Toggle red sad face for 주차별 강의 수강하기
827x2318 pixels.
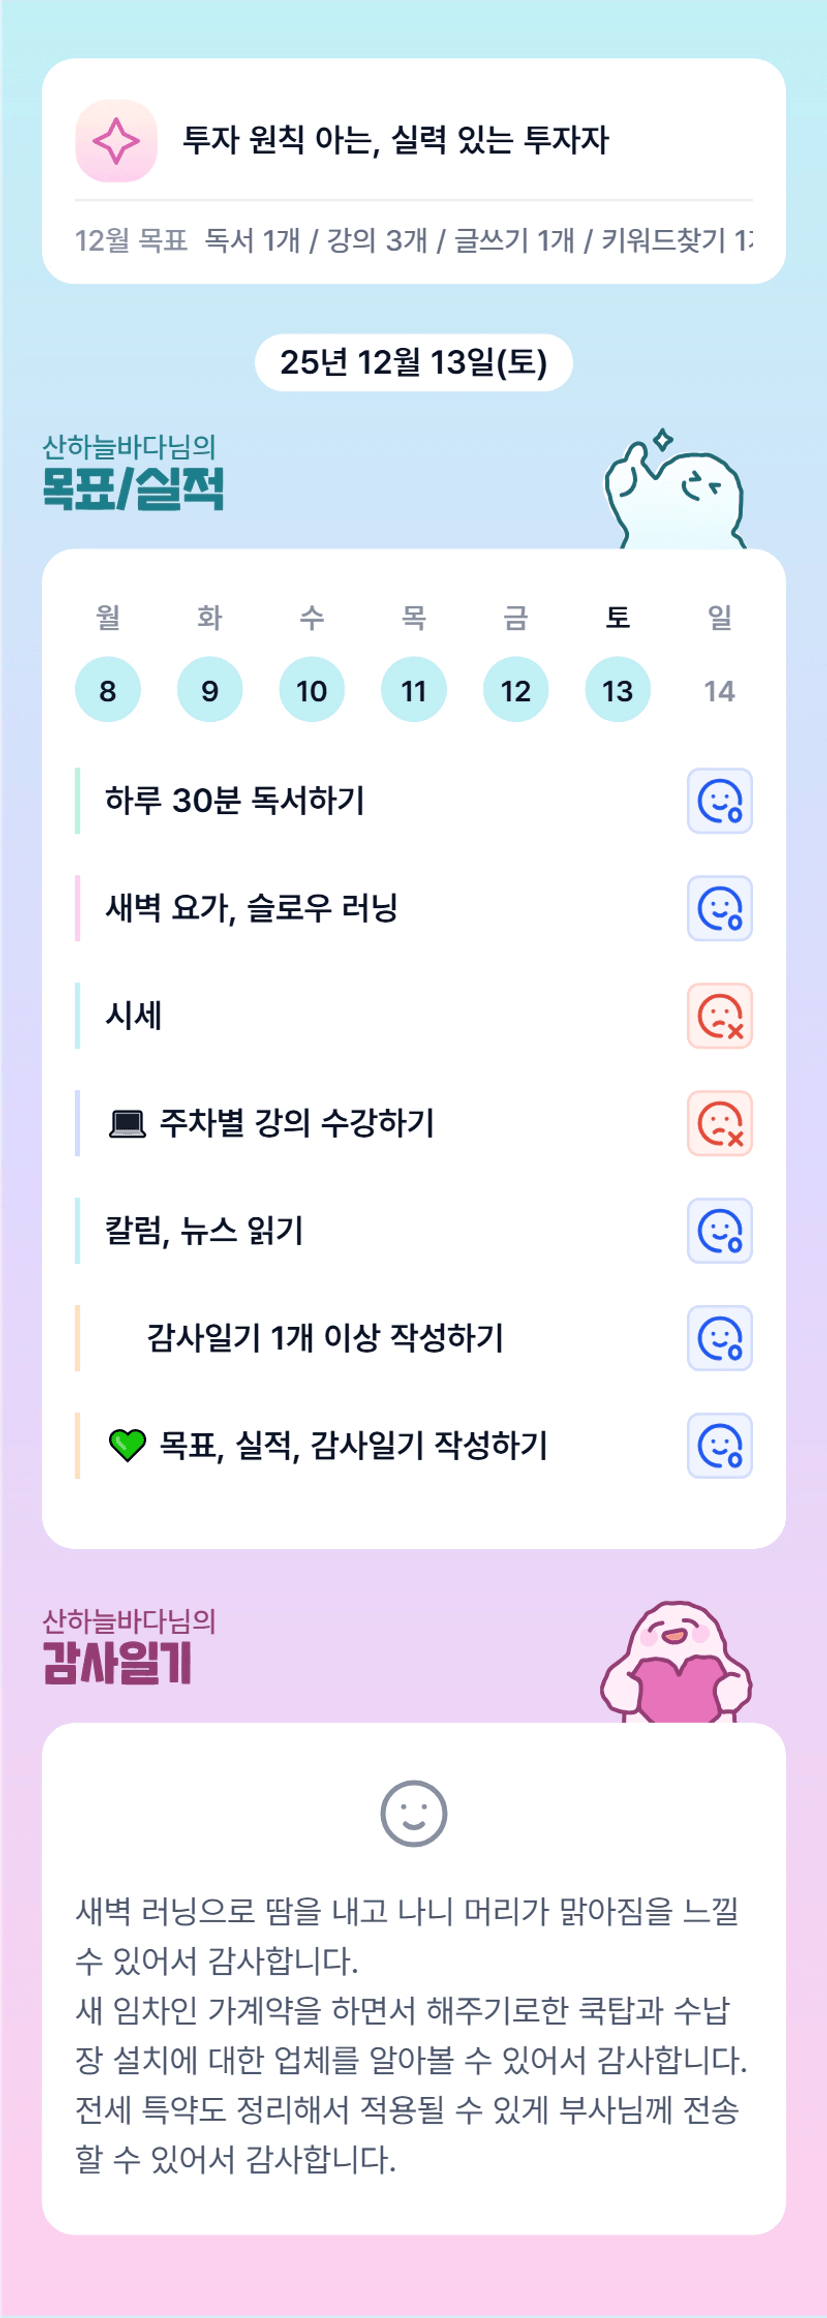click(719, 1124)
